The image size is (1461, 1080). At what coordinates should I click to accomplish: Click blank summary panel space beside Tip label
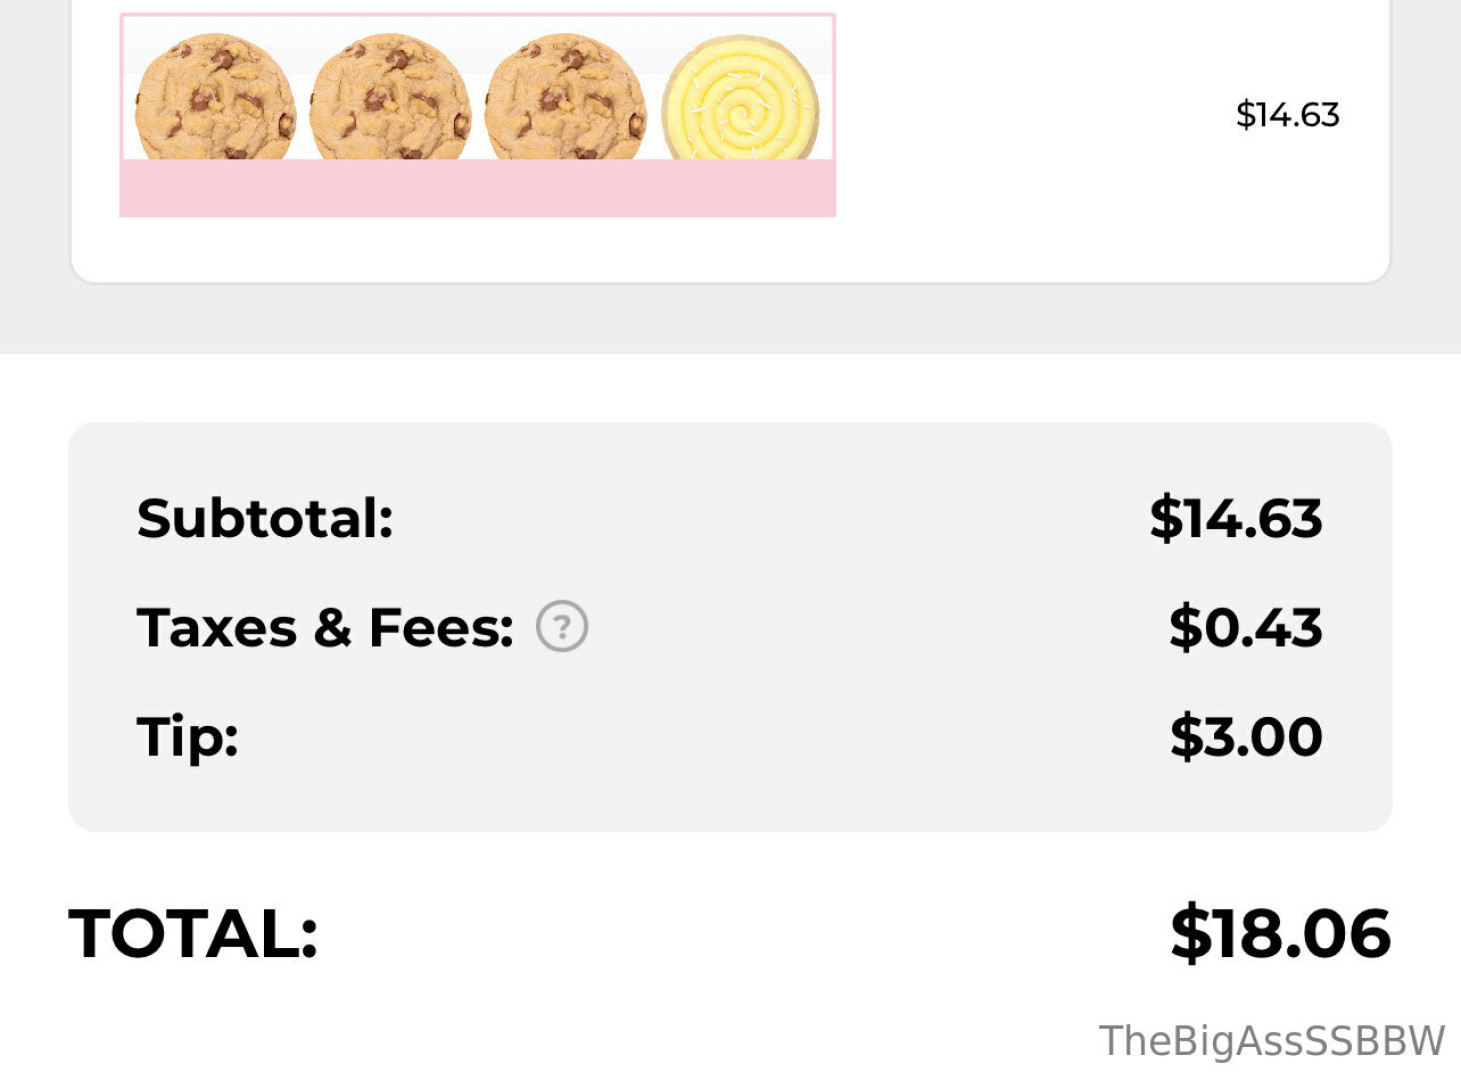(700, 737)
